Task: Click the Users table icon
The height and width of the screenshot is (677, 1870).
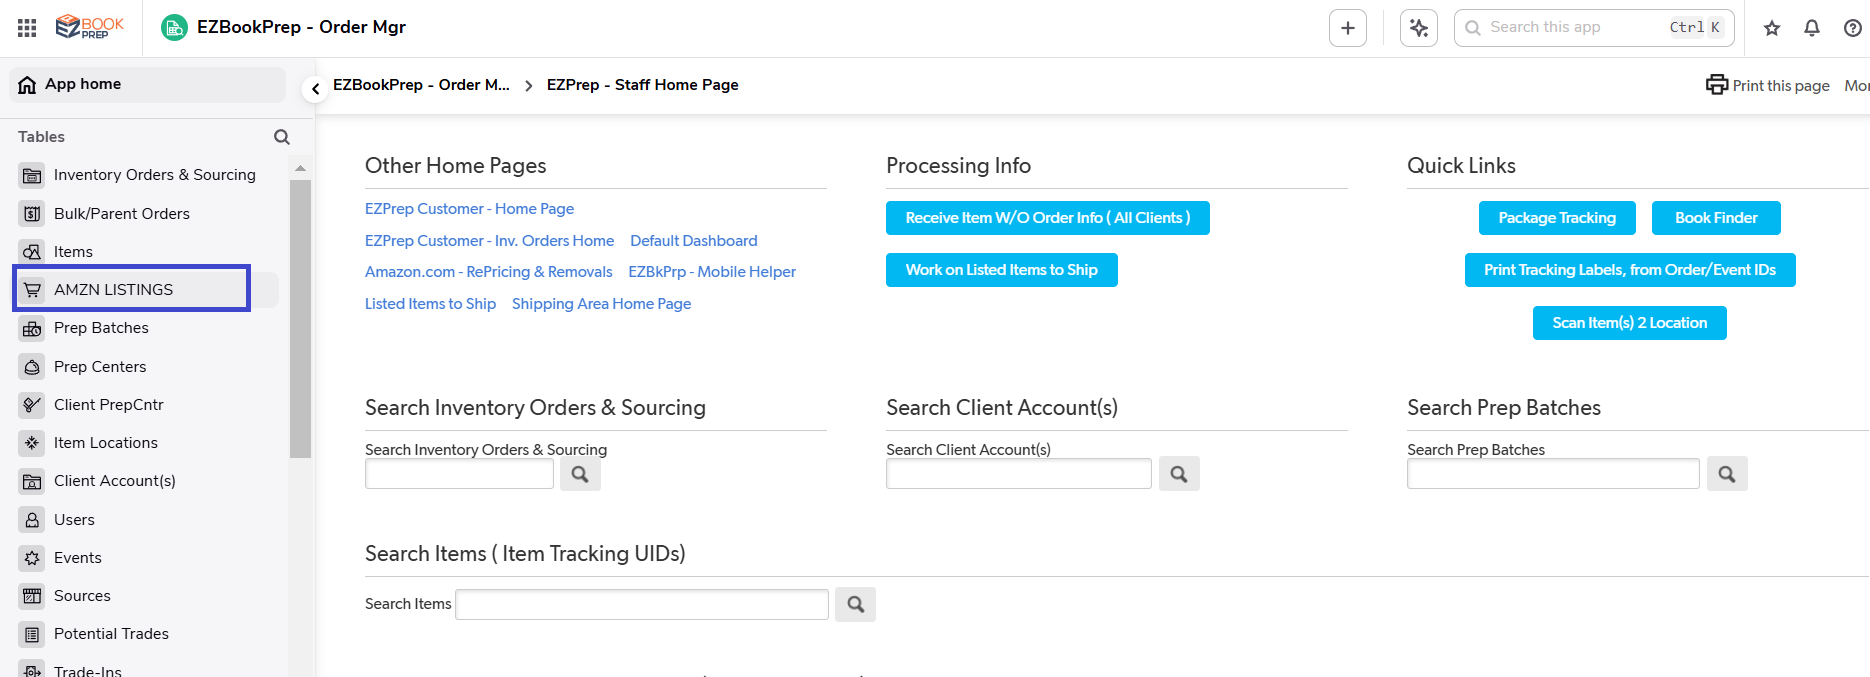Action: click(x=32, y=520)
